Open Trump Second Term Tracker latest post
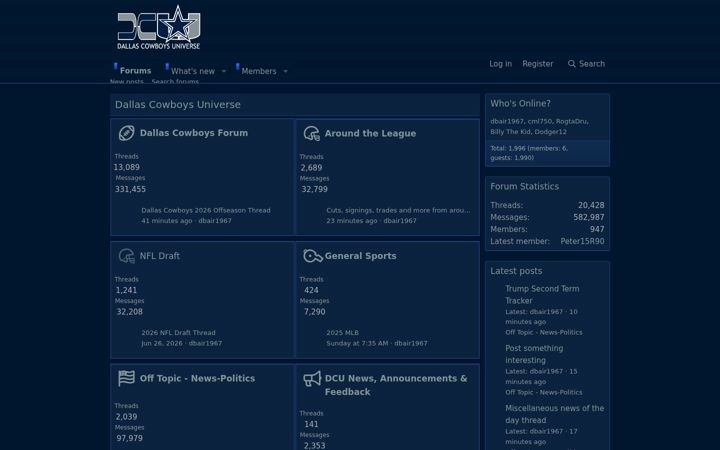The height and width of the screenshot is (450, 720). (x=542, y=295)
